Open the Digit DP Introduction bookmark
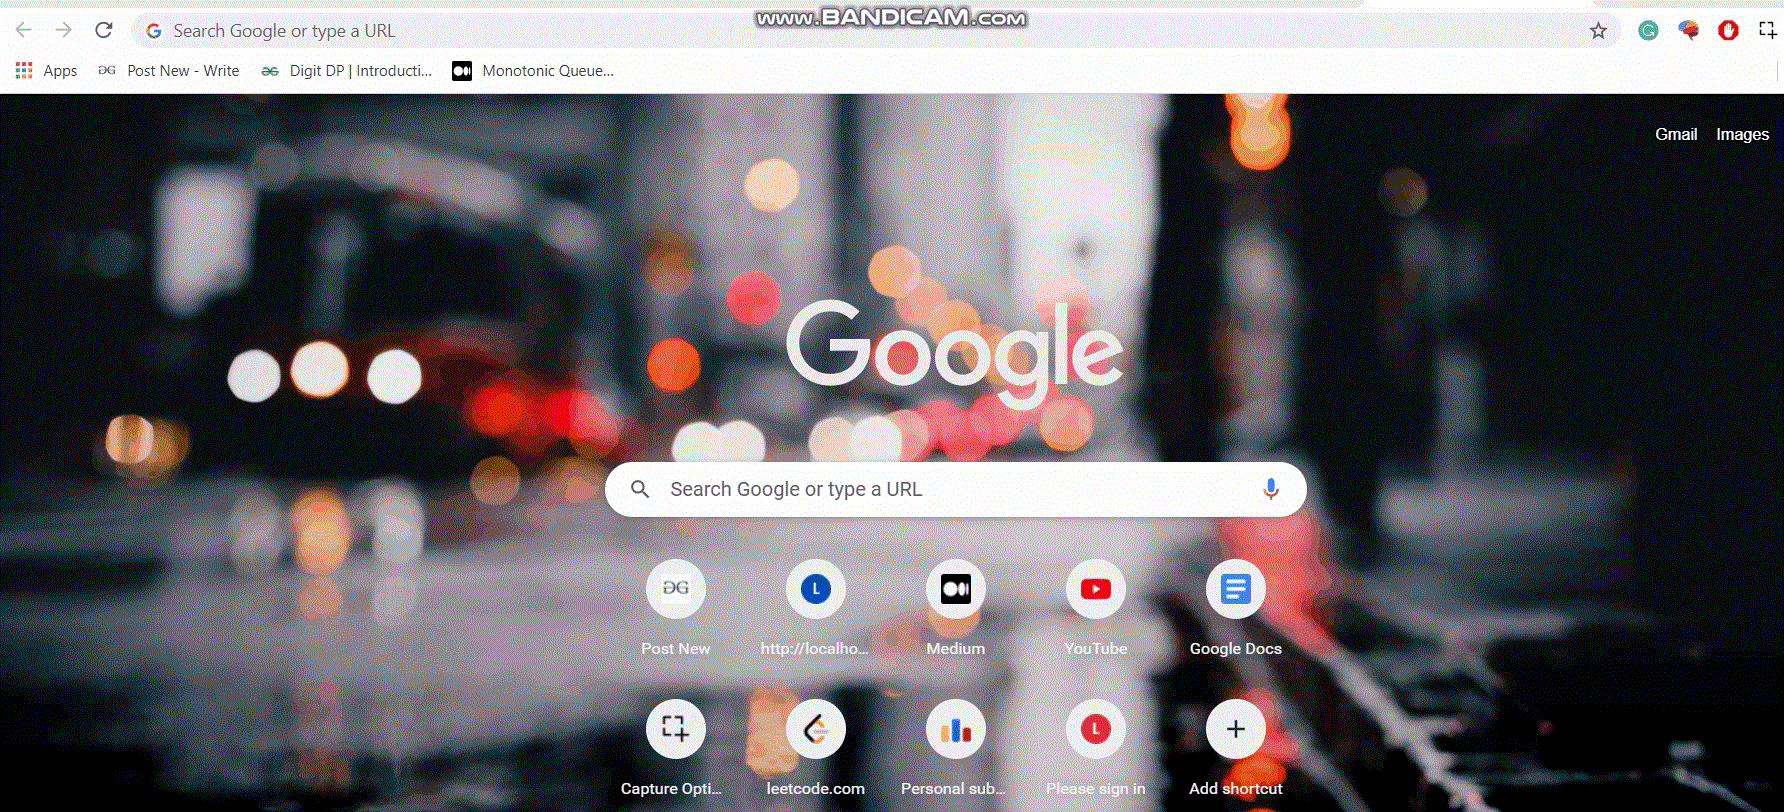The image size is (1784, 812). click(346, 71)
